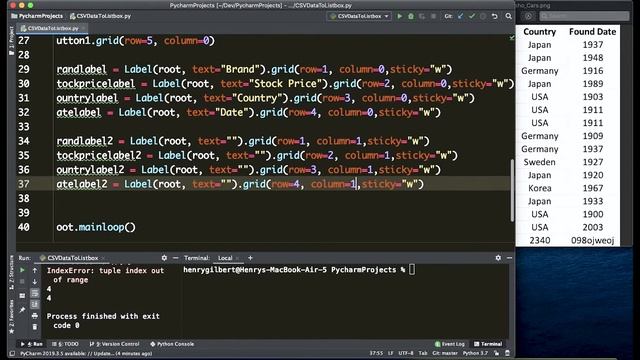The width and height of the screenshot is (640, 360).
Task: Click the 098ojweoj cell in the table
Action: (592, 240)
